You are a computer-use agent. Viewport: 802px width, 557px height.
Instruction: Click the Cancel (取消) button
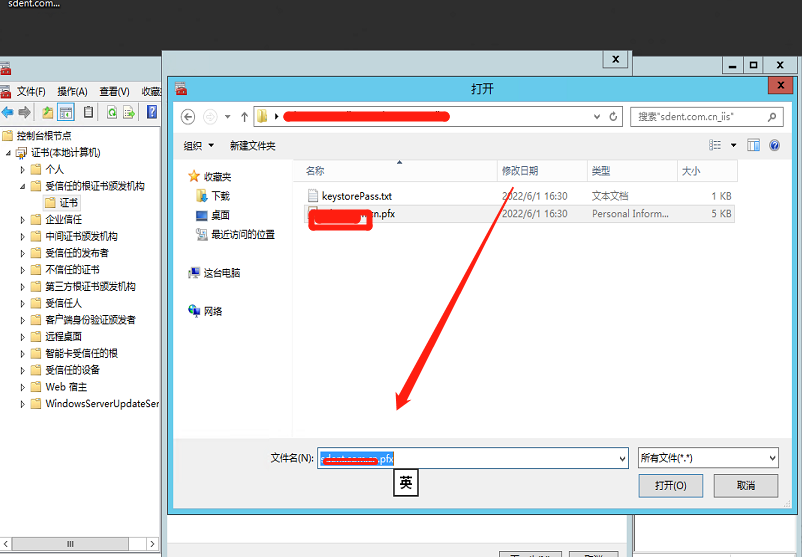tap(744, 485)
